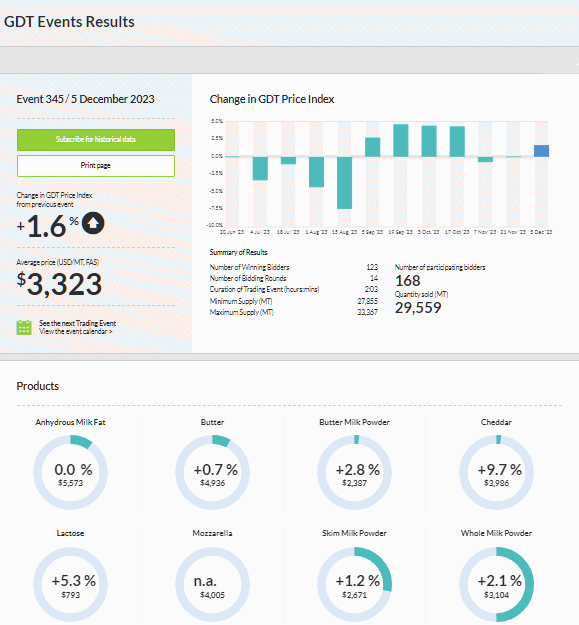The width and height of the screenshot is (579, 625).
Task: Click the 3 Oct '23 bar in chart
Action: pos(429,141)
